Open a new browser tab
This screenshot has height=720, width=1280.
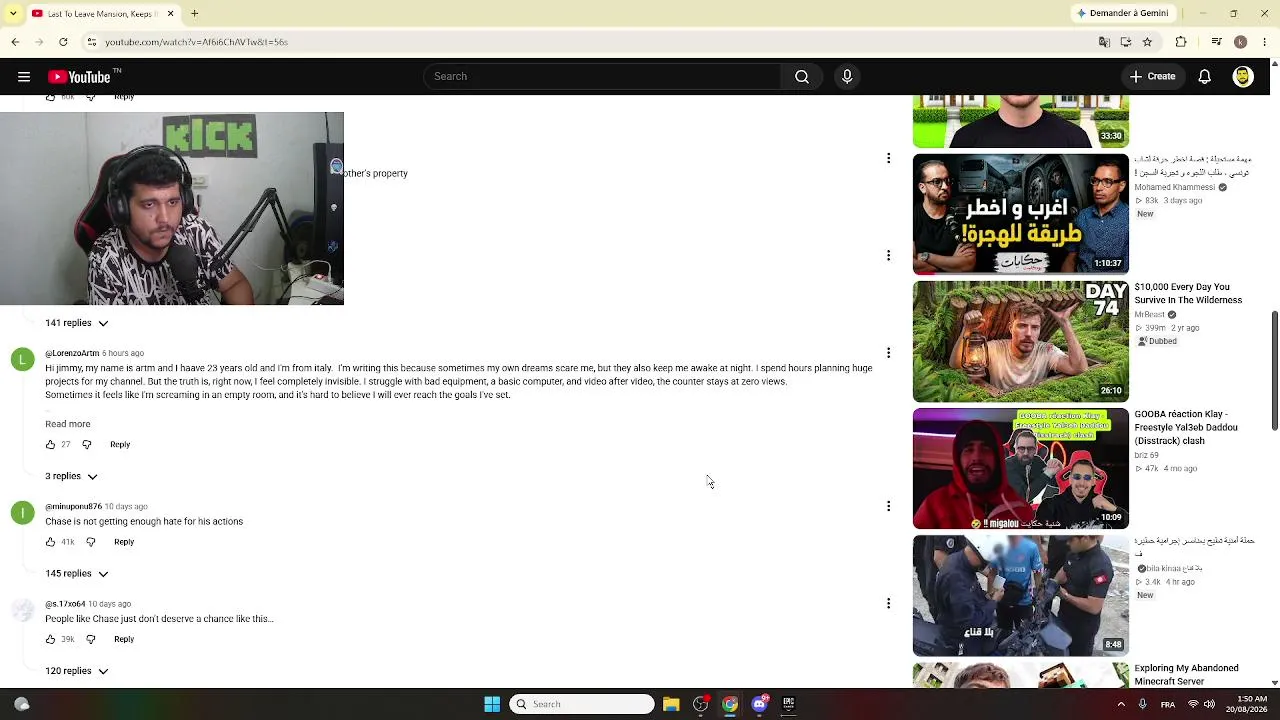(x=195, y=14)
